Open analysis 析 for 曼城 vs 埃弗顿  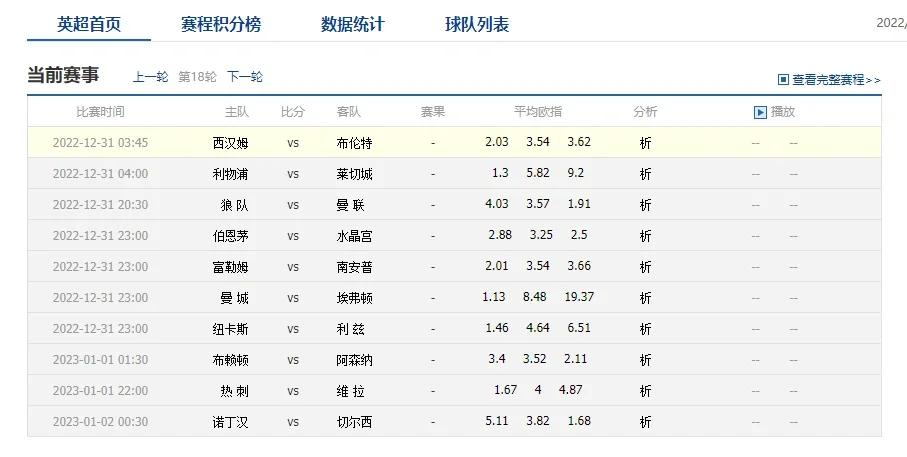pos(646,298)
